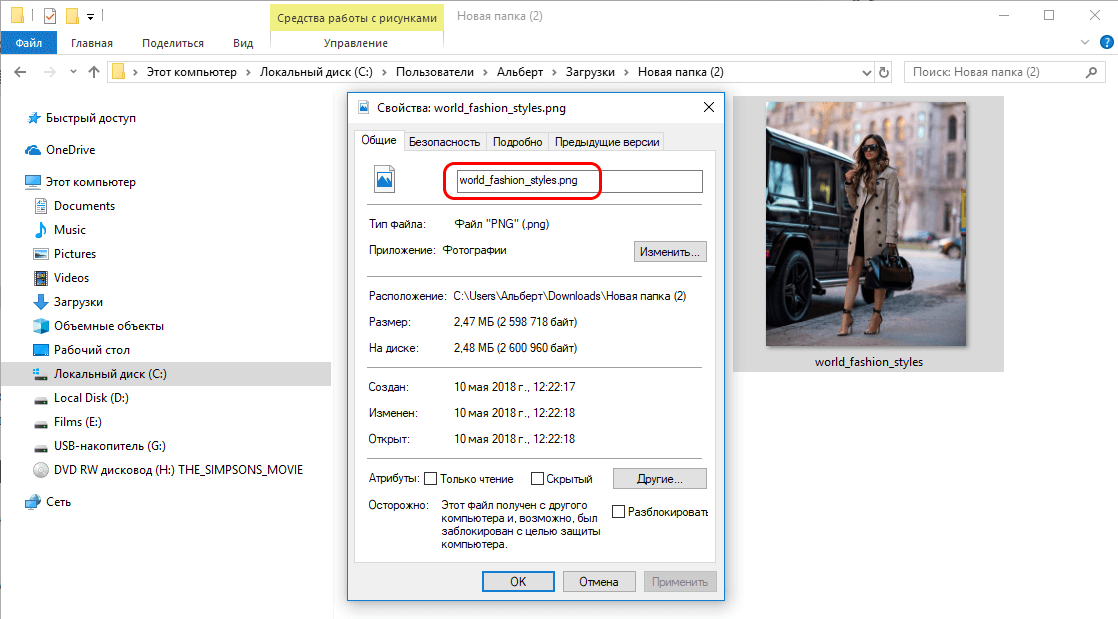Select world_fashion_styles image thumbnail
This screenshot has width=1118, height=619.
(x=866, y=224)
